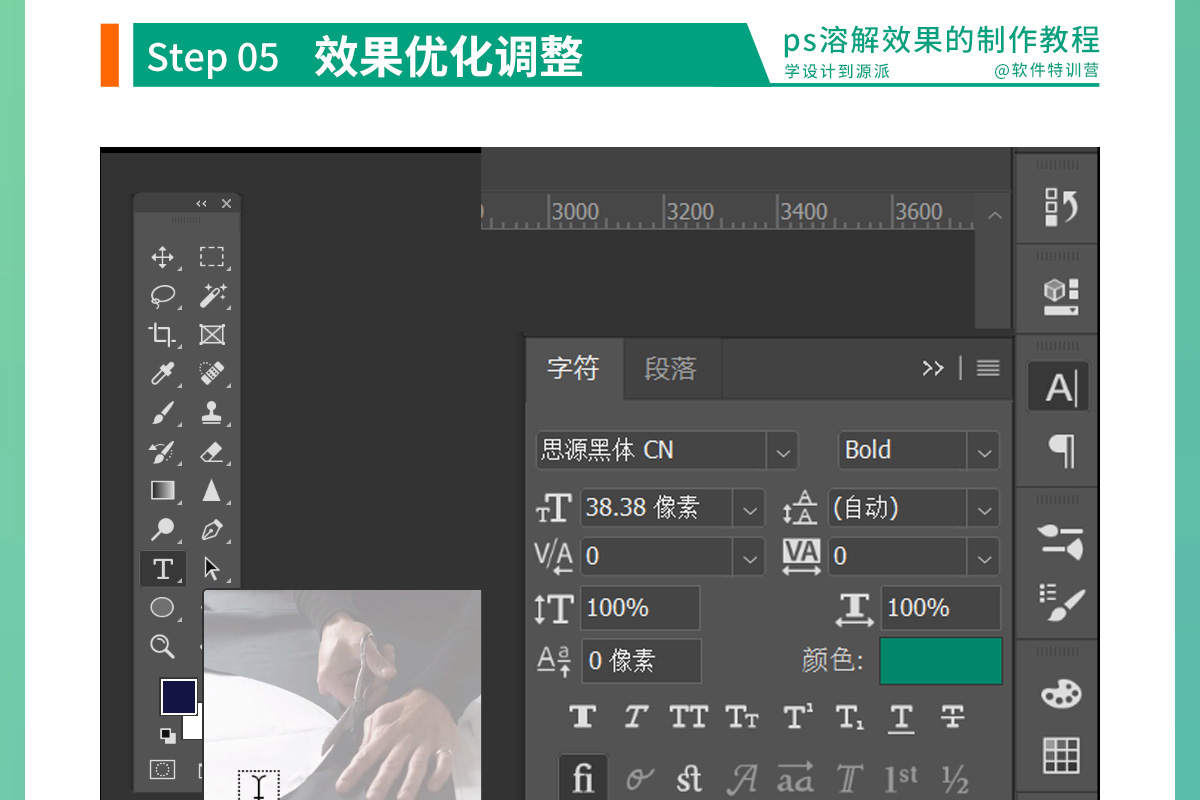
Task: Select the Pen tool
Action: tap(211, 530)
